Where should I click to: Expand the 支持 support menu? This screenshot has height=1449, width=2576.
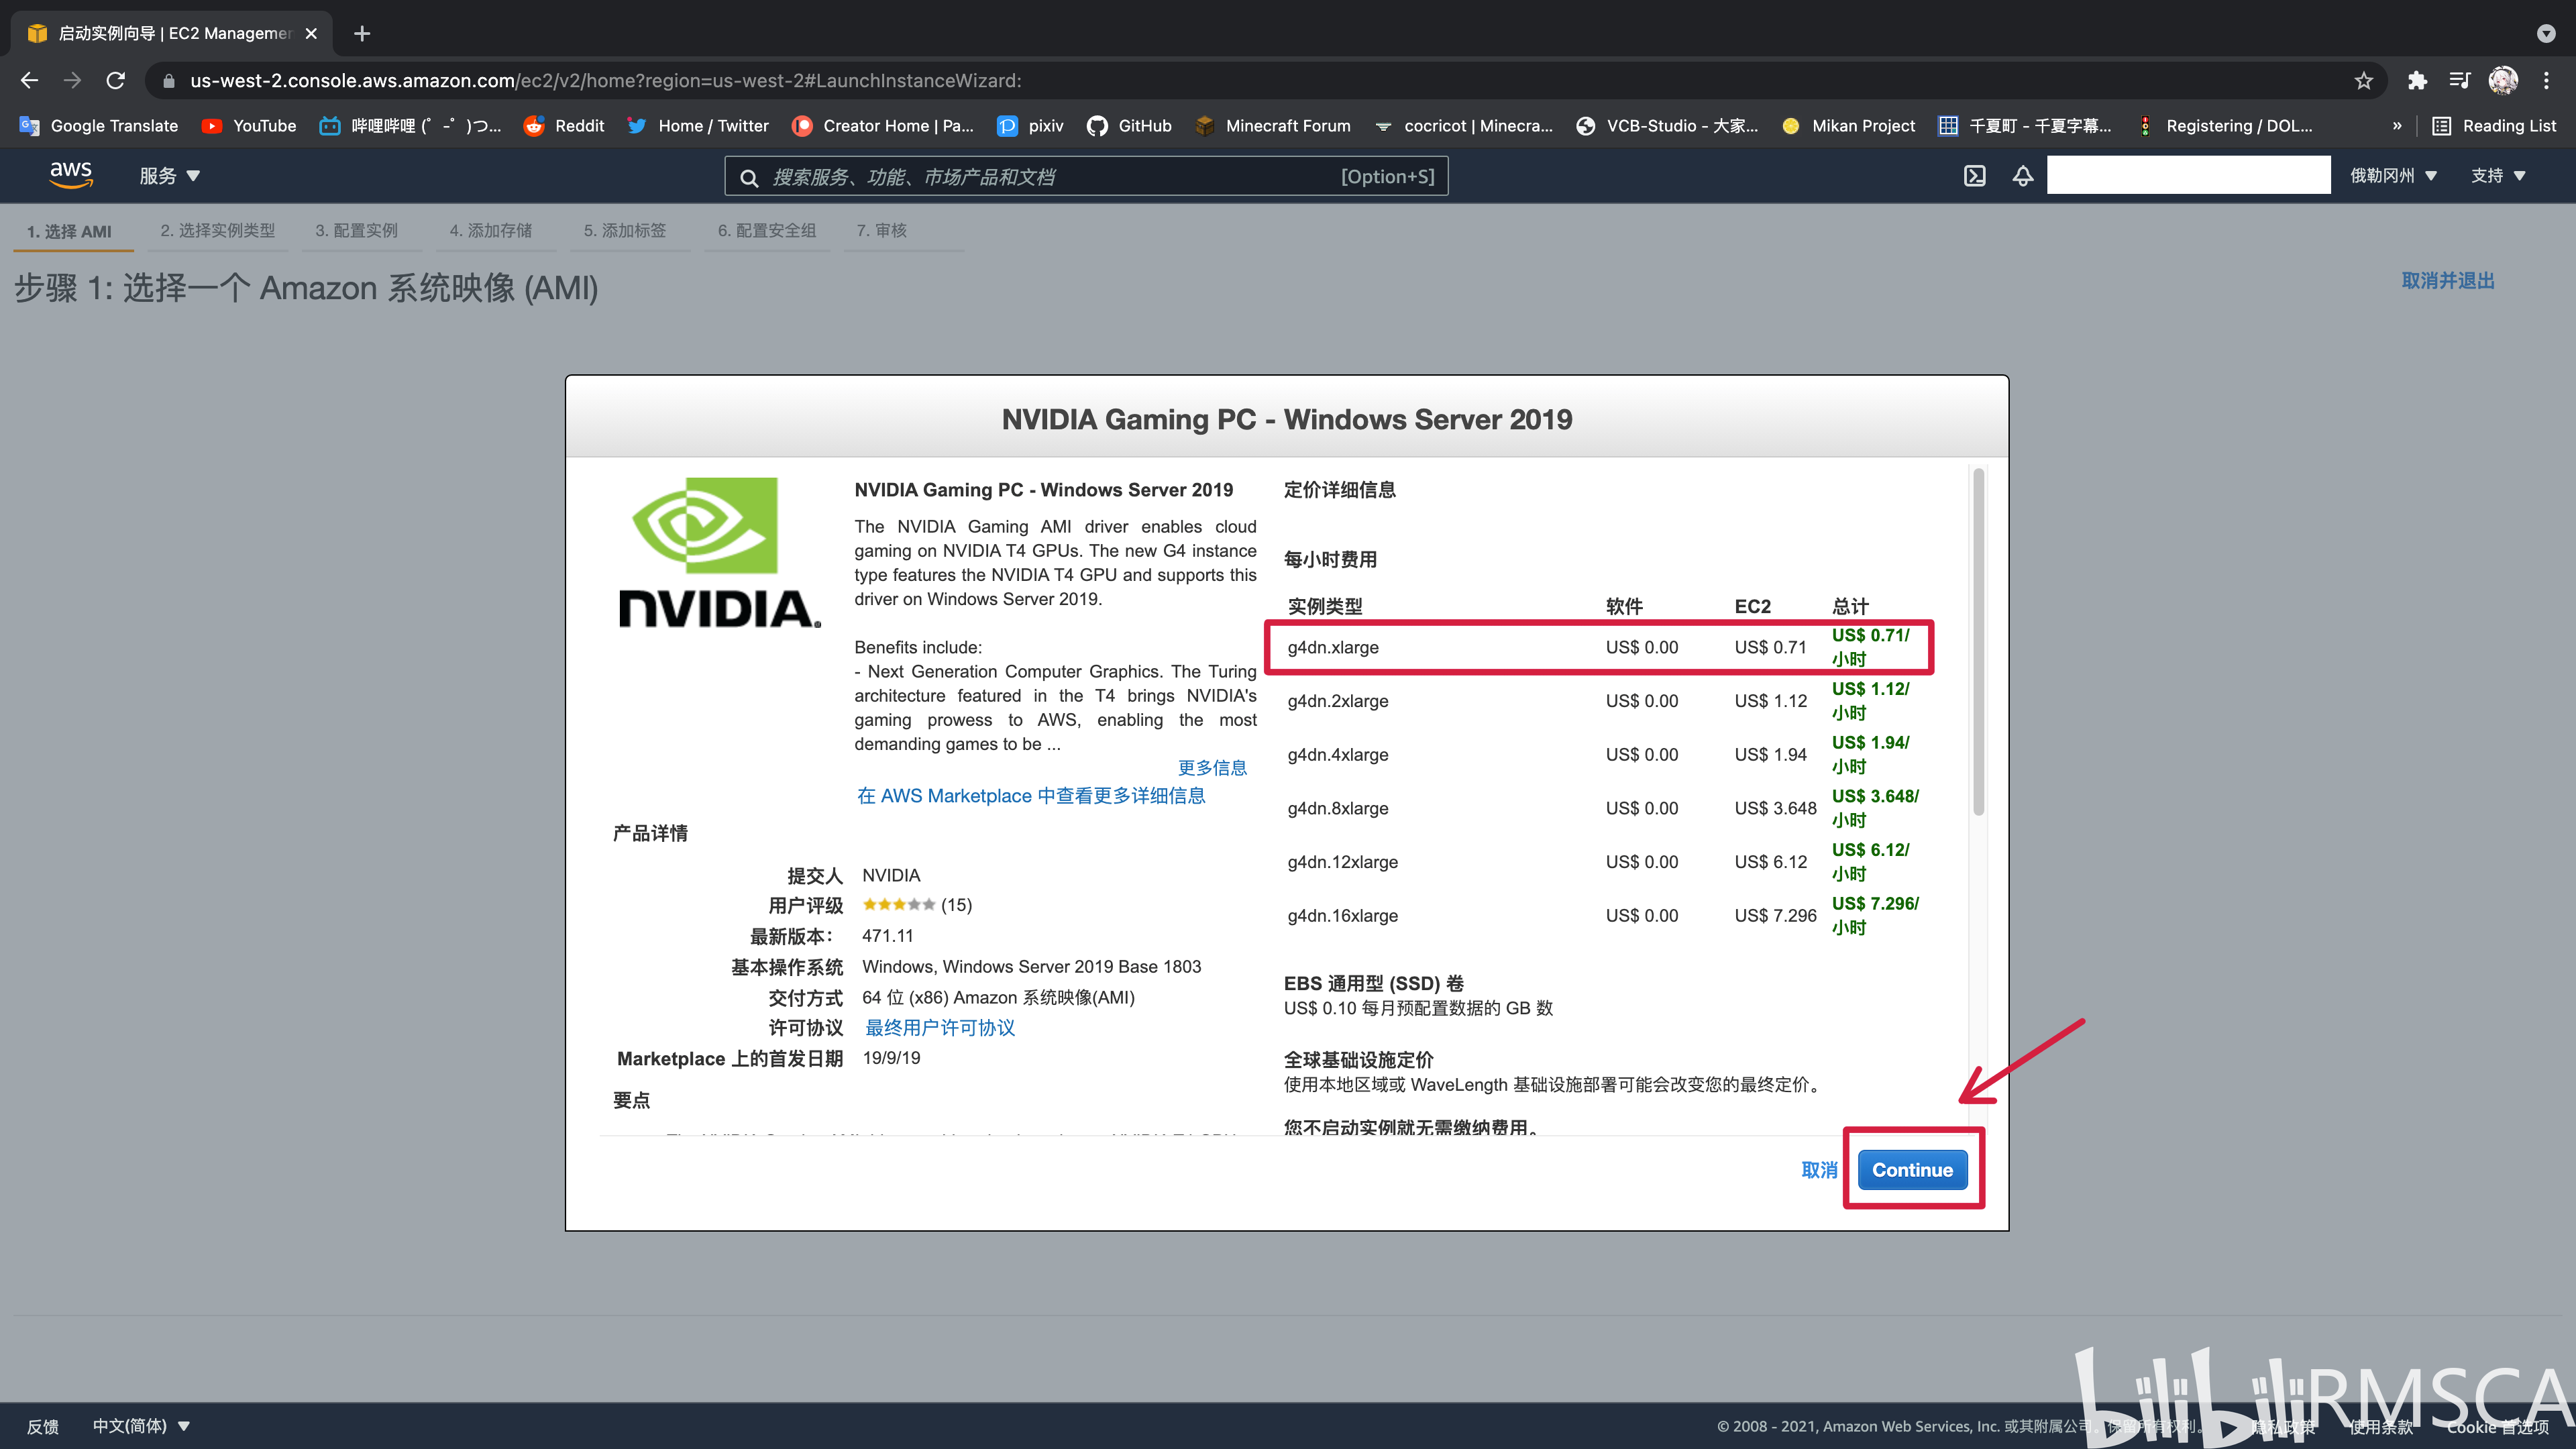pyautogui.click(x=2497, y=176)
